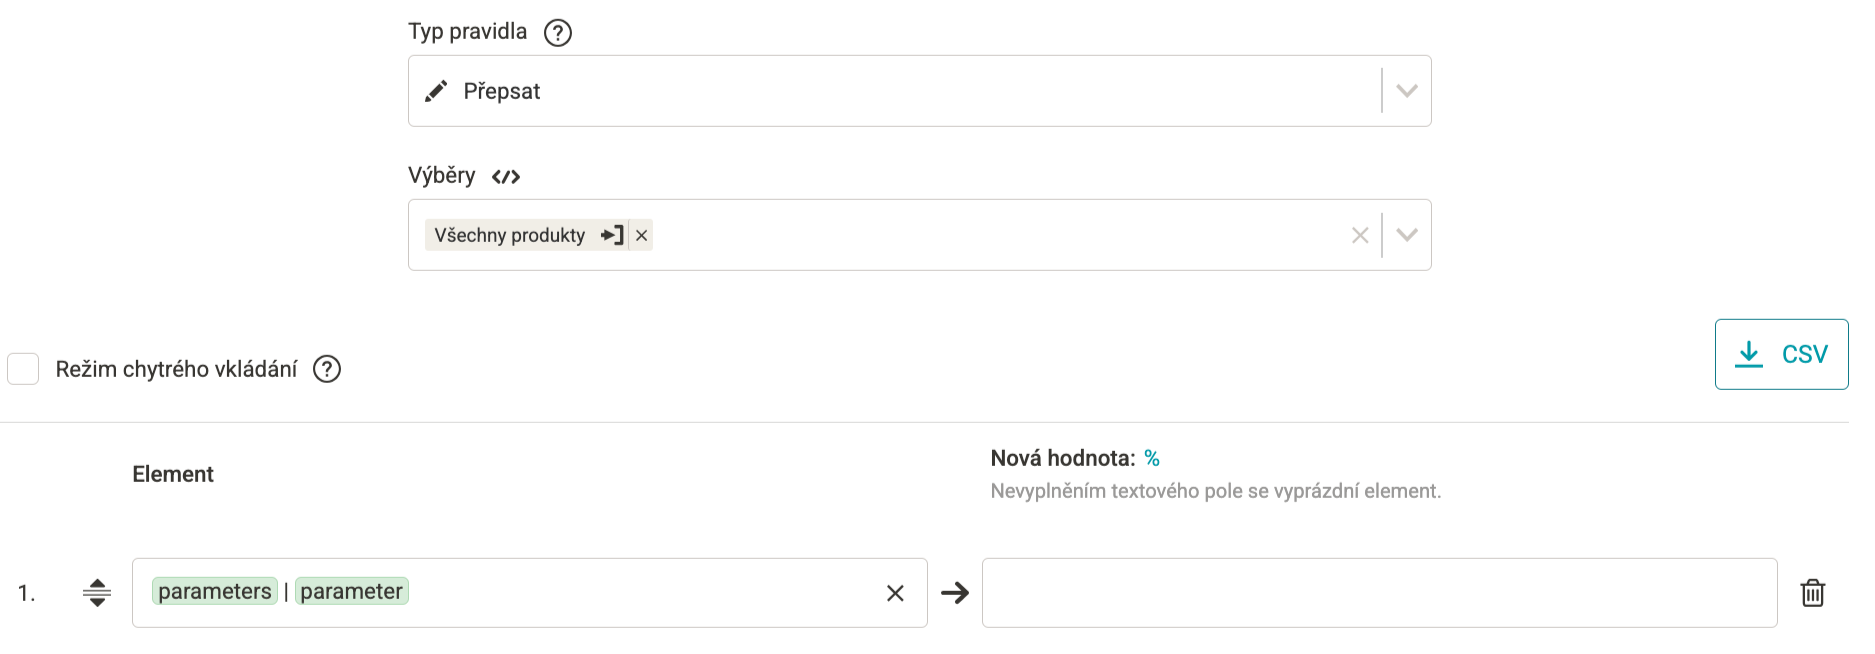Clear the parameters | parameter element field
The height and width of the screenshot is (654, 1875).
coord(895,593)
